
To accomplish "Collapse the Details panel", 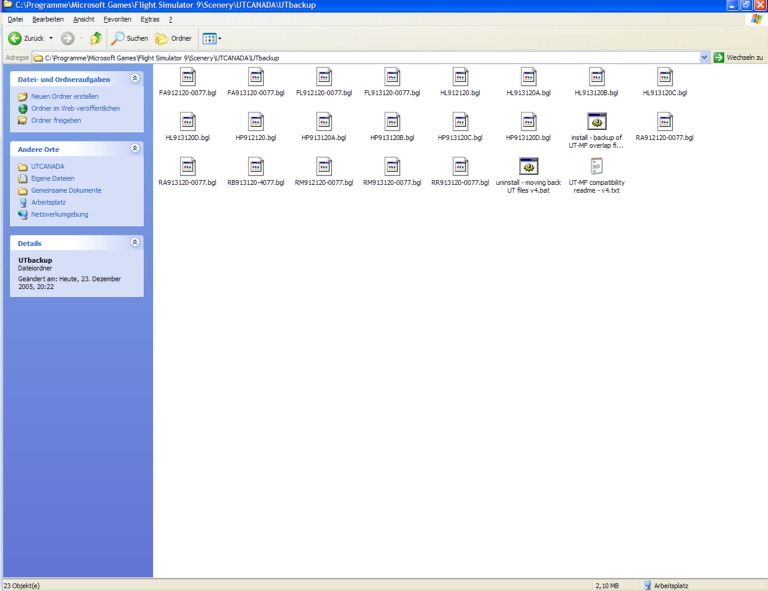I will point(135,242).
